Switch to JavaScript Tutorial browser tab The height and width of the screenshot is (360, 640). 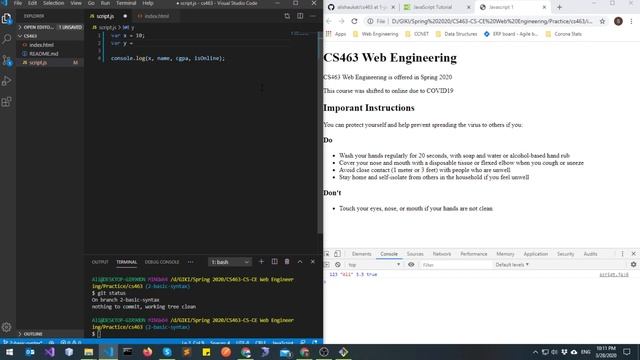click(433, 7)
